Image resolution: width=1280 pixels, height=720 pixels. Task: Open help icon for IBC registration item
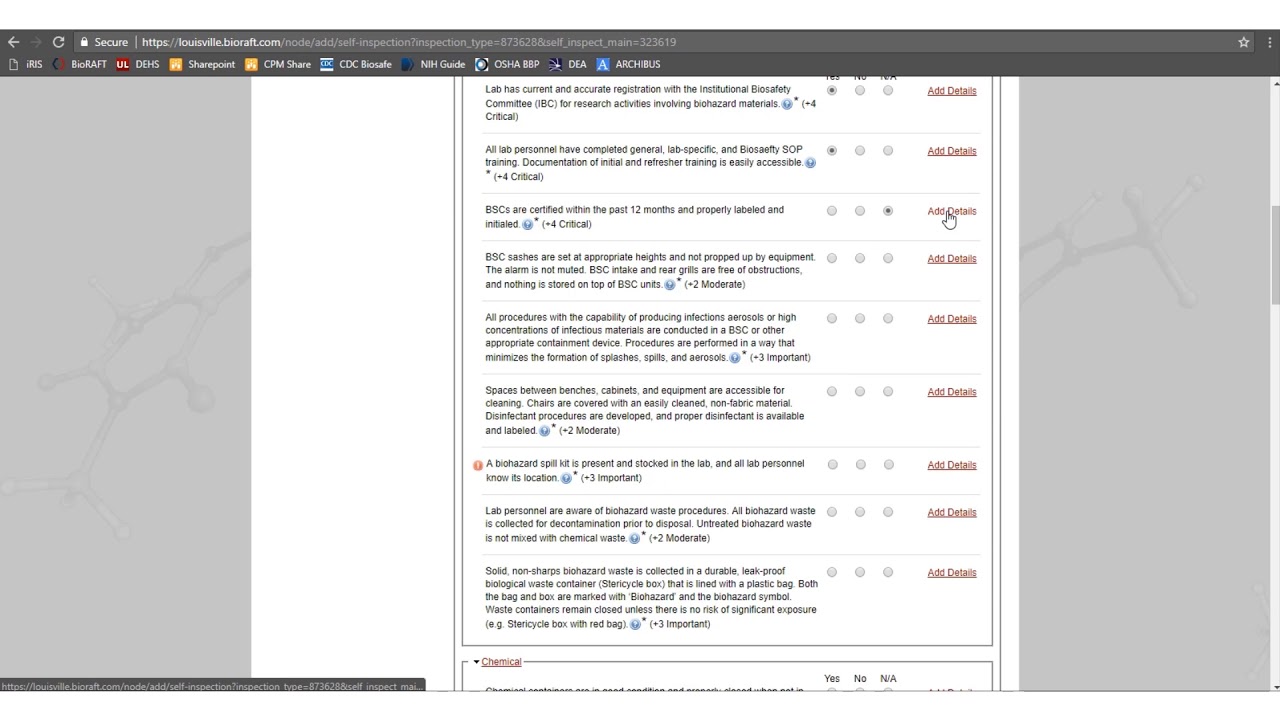pyautogui.click(x=787, y=104)
